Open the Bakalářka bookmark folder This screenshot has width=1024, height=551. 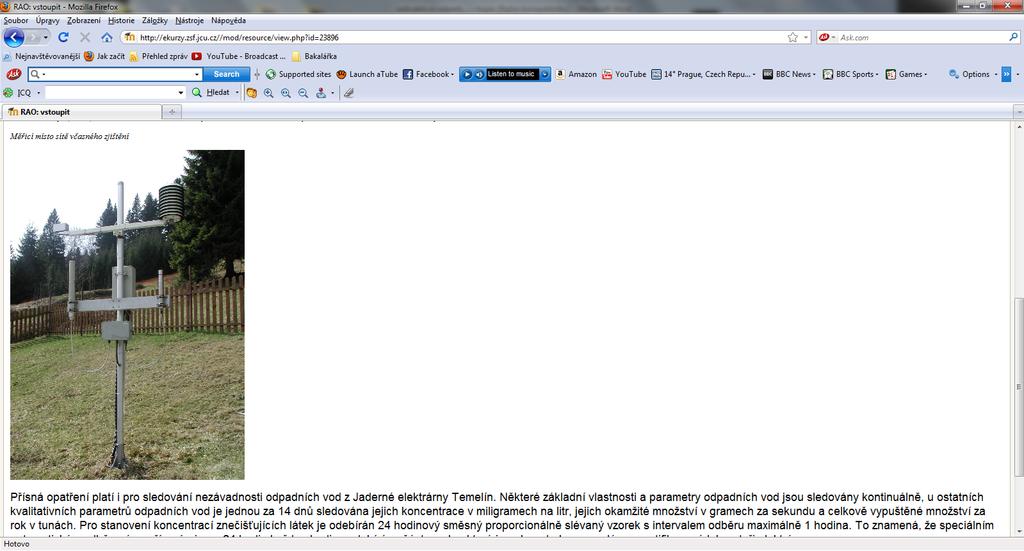coord(314,56)
